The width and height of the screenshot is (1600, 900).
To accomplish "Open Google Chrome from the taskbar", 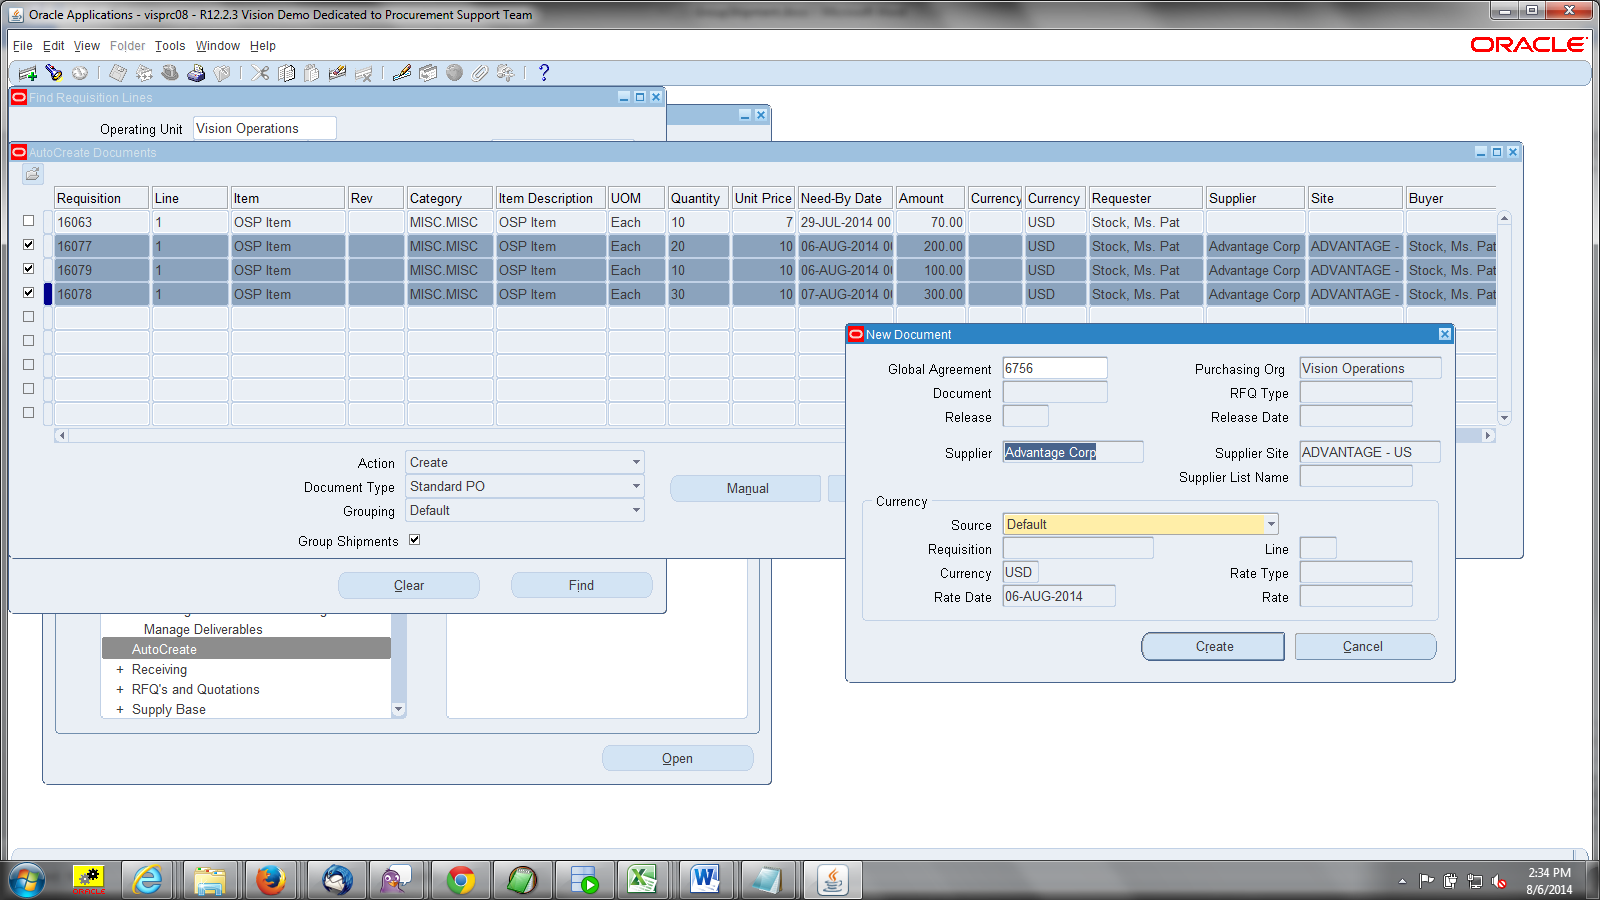I will [461, 880].
